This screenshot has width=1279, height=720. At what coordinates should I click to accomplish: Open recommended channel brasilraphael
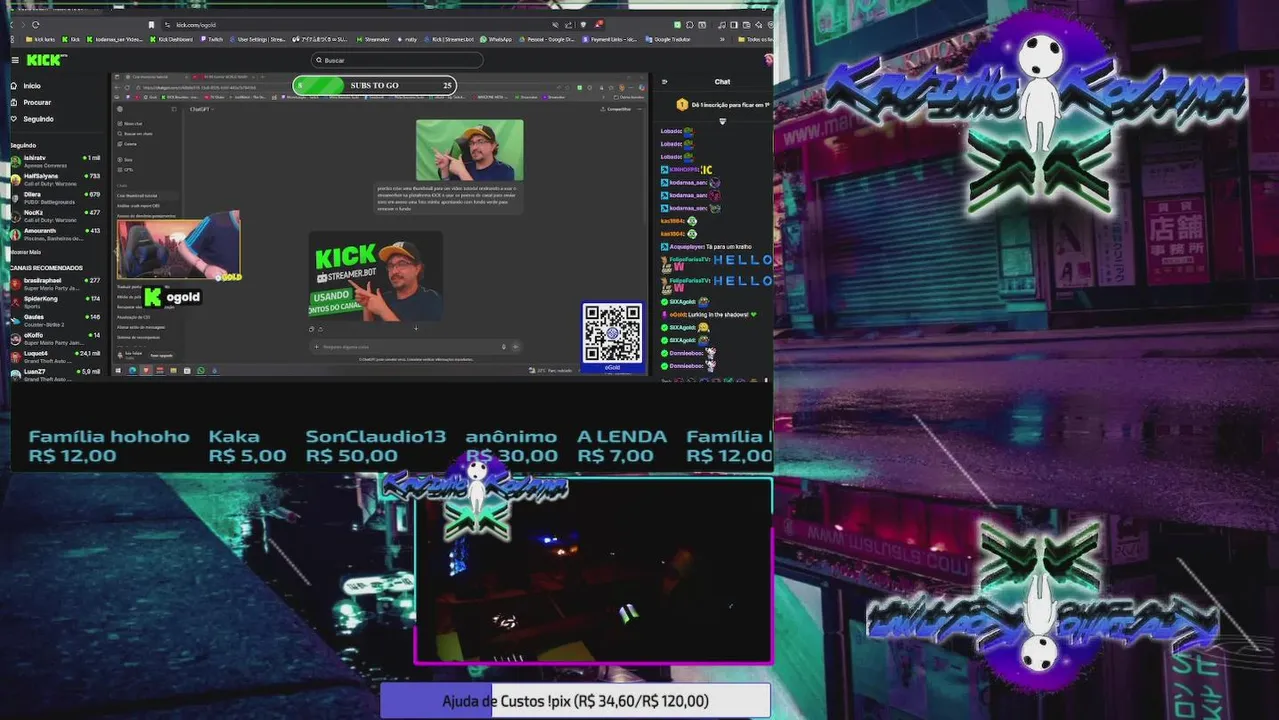click(55, 283)
